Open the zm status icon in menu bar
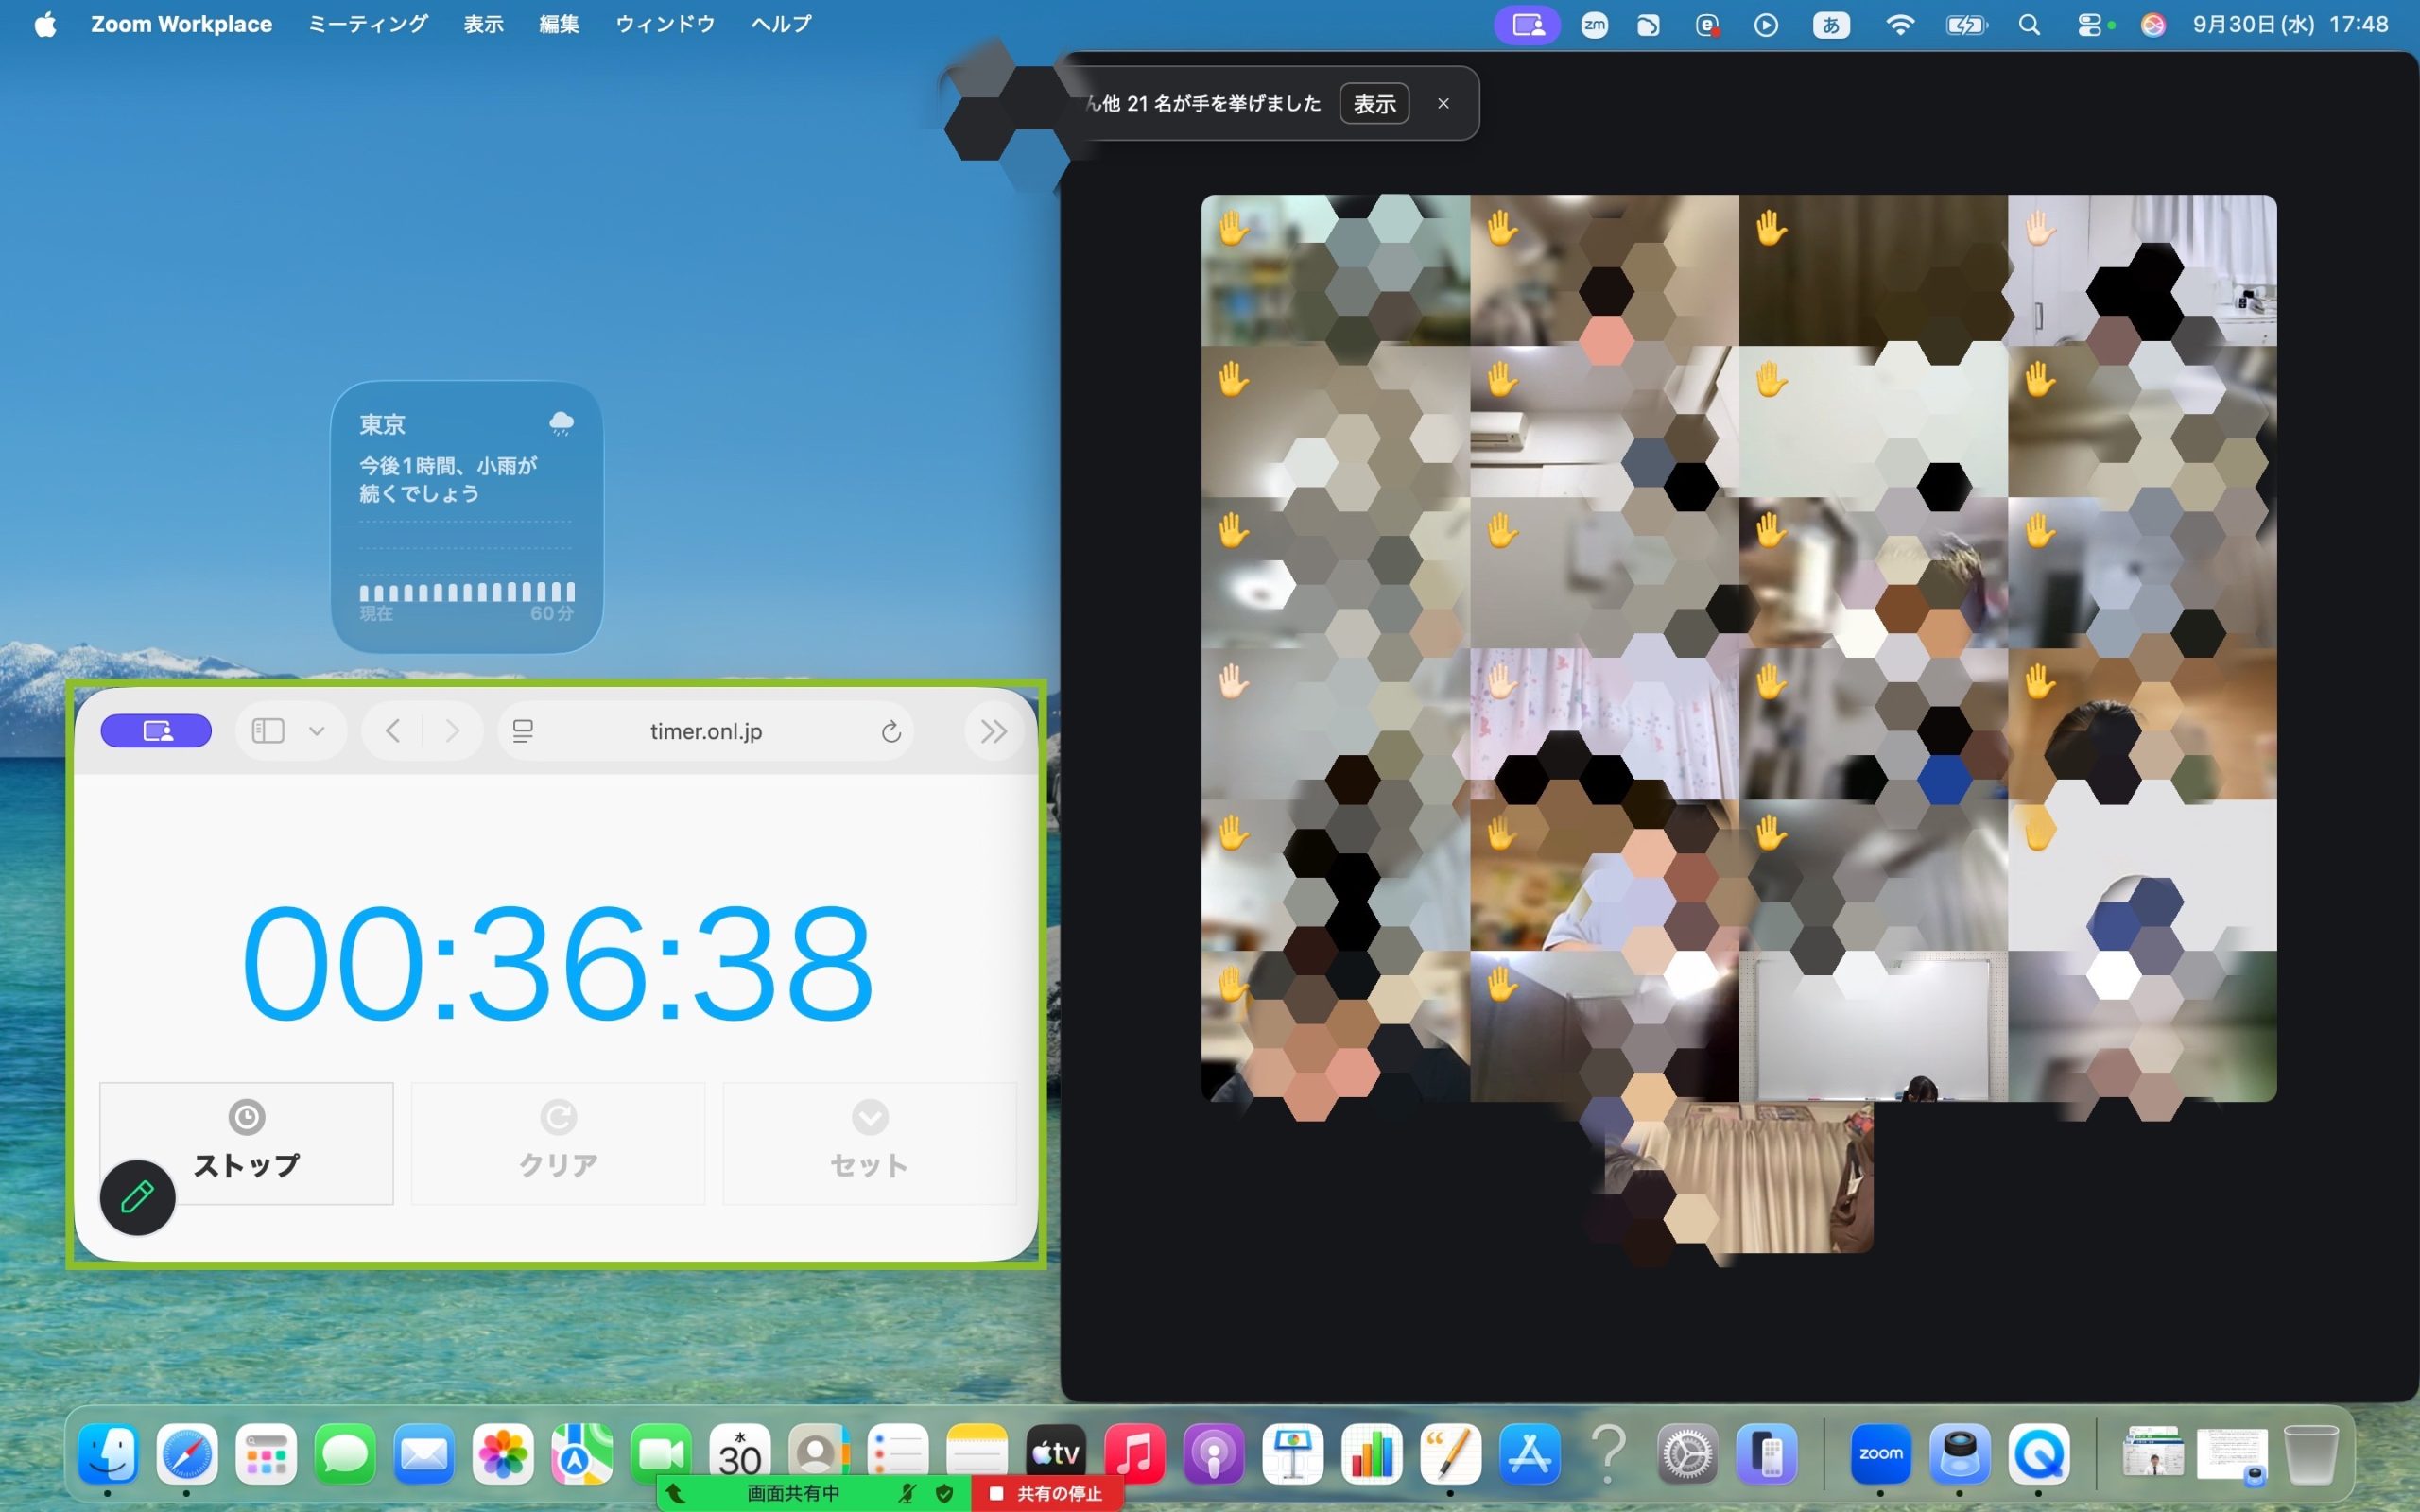Viewport: 2420px width, 1512px height. pos(1595,25)
